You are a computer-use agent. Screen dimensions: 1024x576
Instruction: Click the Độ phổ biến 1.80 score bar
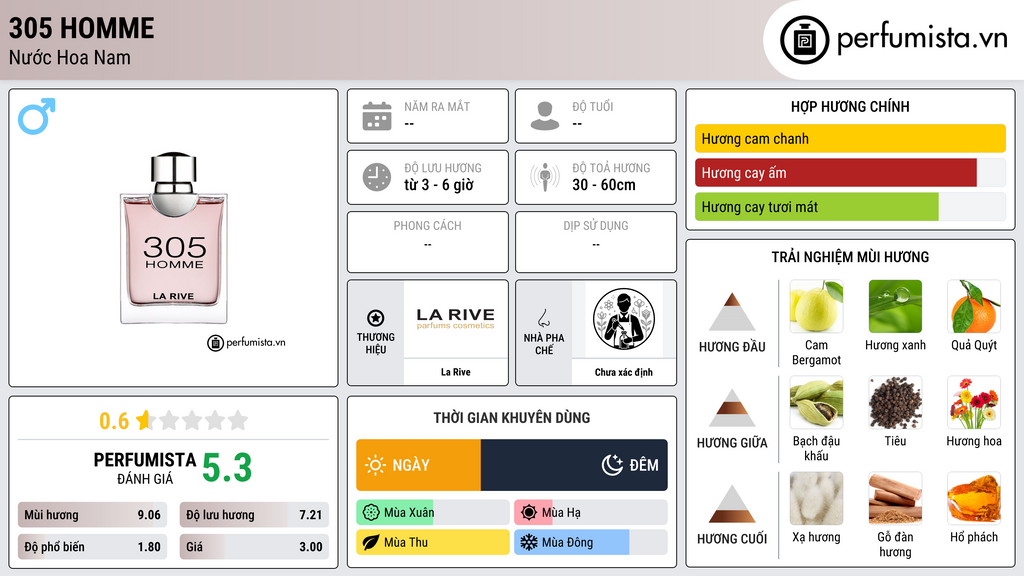(x=92, y=547)
